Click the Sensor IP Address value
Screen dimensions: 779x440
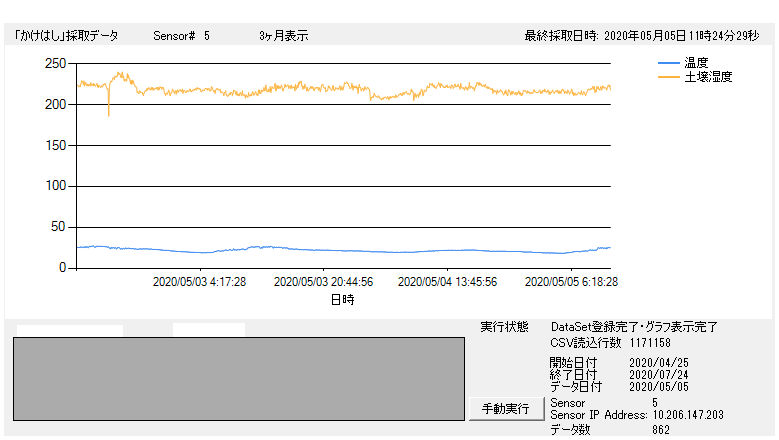coord(687,415)
